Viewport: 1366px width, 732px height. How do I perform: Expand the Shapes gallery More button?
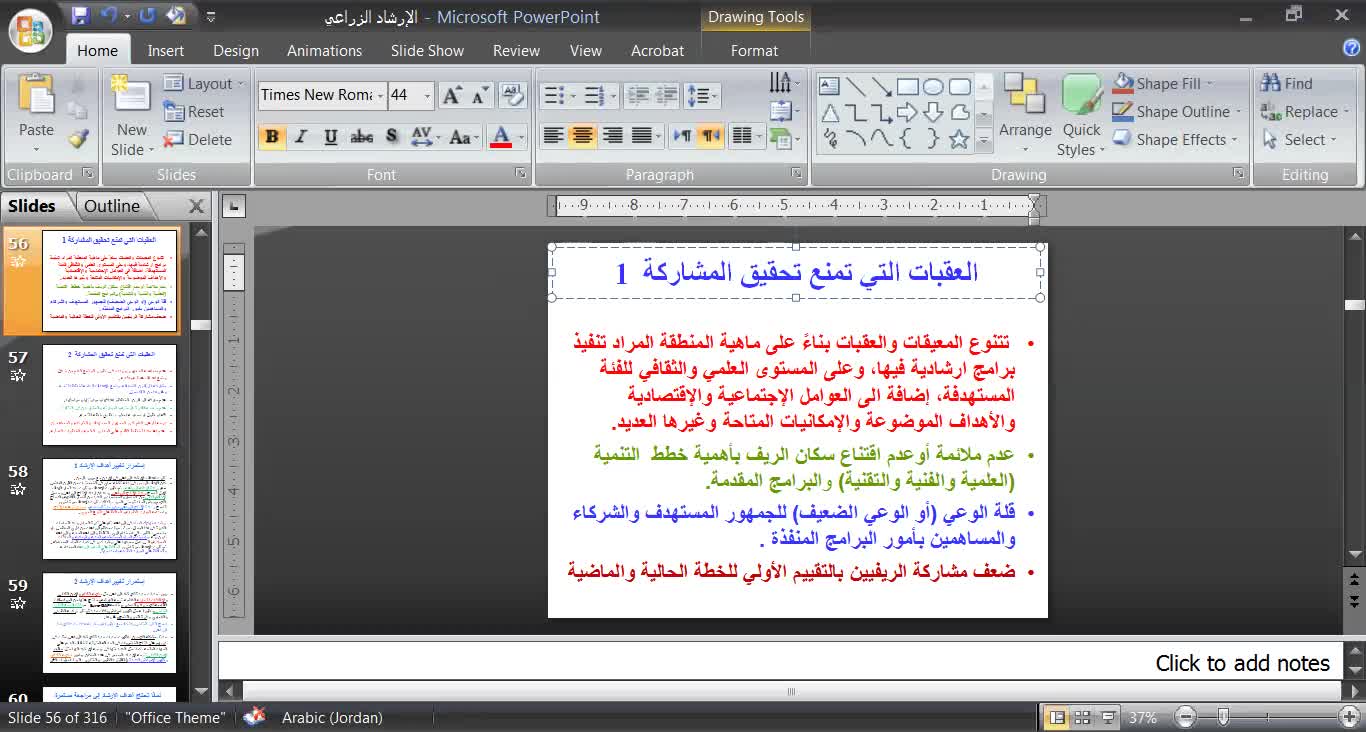984,142
